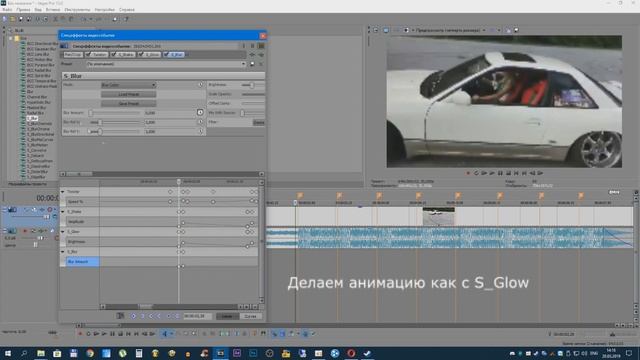Click the Save Preset button
Screen dimensions: 640x360
[x=129, y=104]
